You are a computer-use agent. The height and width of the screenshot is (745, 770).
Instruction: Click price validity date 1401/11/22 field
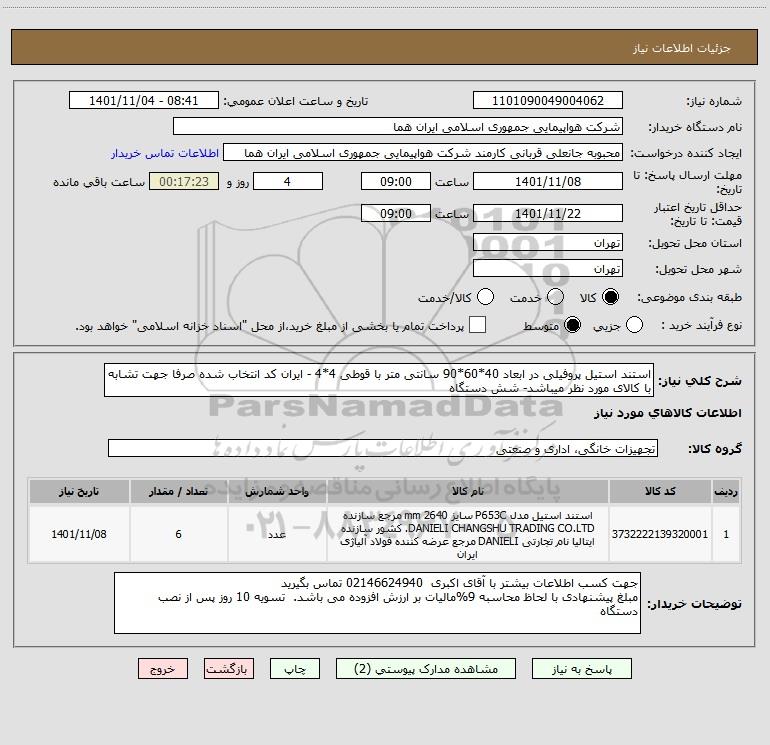[547, 214]
